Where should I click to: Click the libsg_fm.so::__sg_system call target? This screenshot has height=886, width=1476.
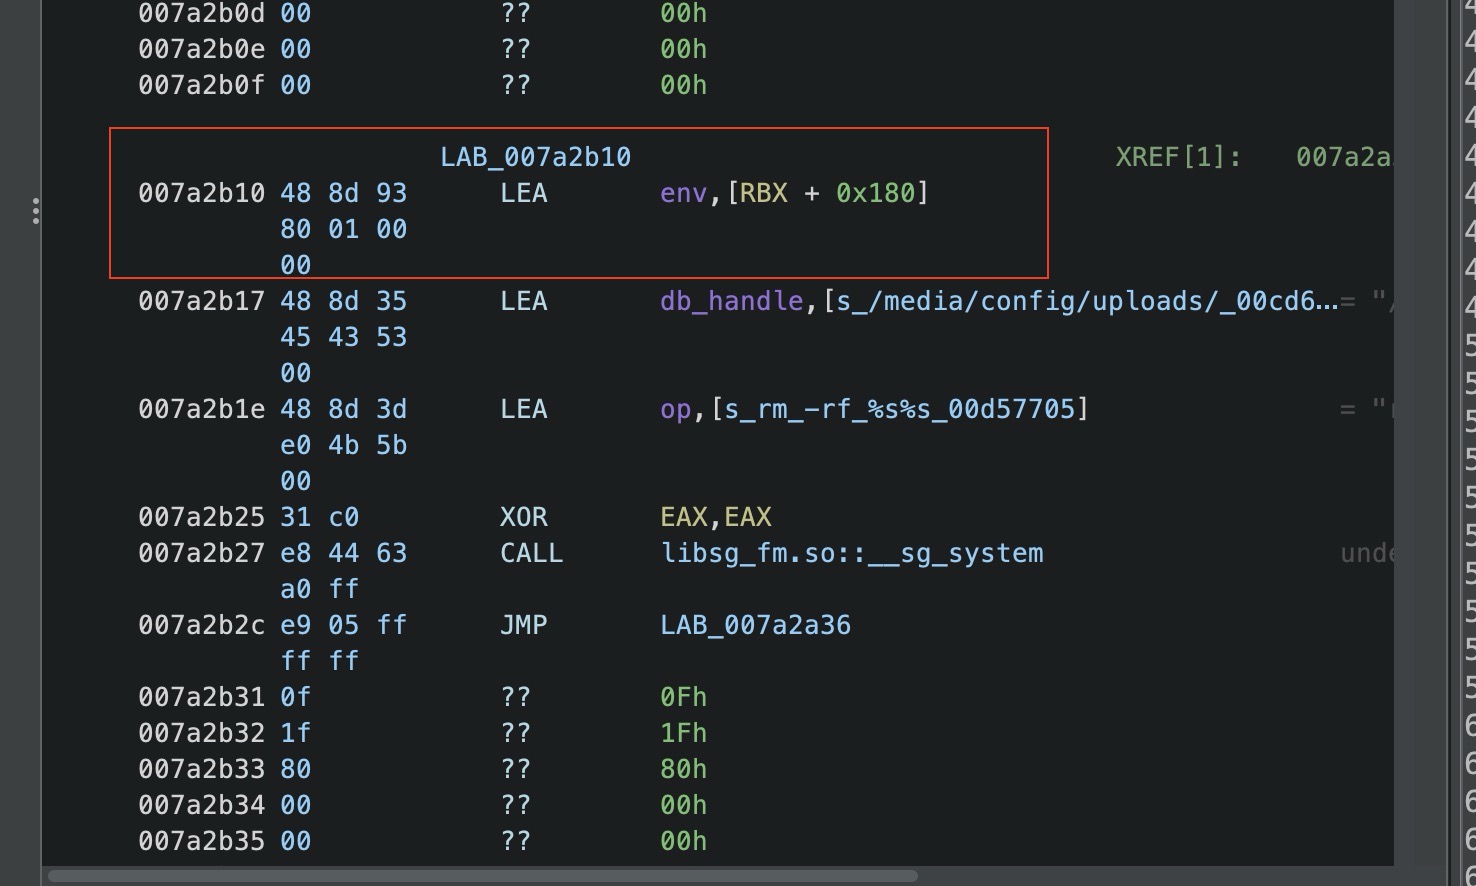[x=852, y=553]
